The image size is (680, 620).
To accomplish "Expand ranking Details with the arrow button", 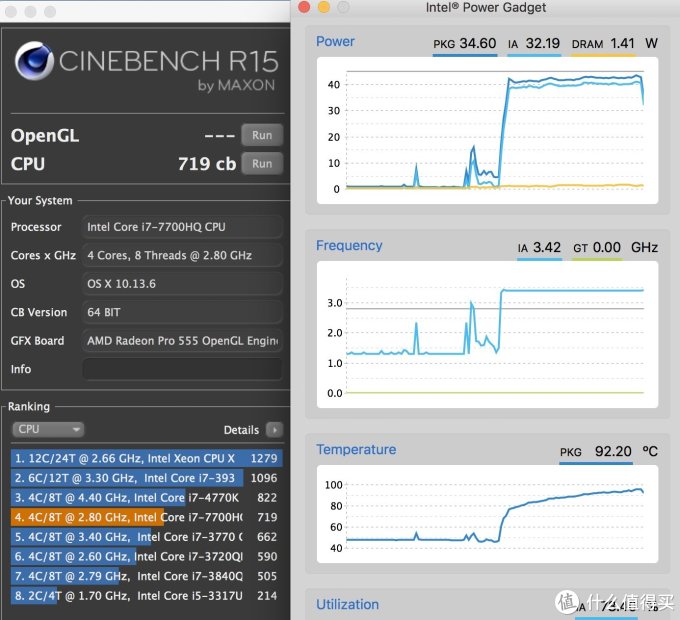I will click(275, 430).
